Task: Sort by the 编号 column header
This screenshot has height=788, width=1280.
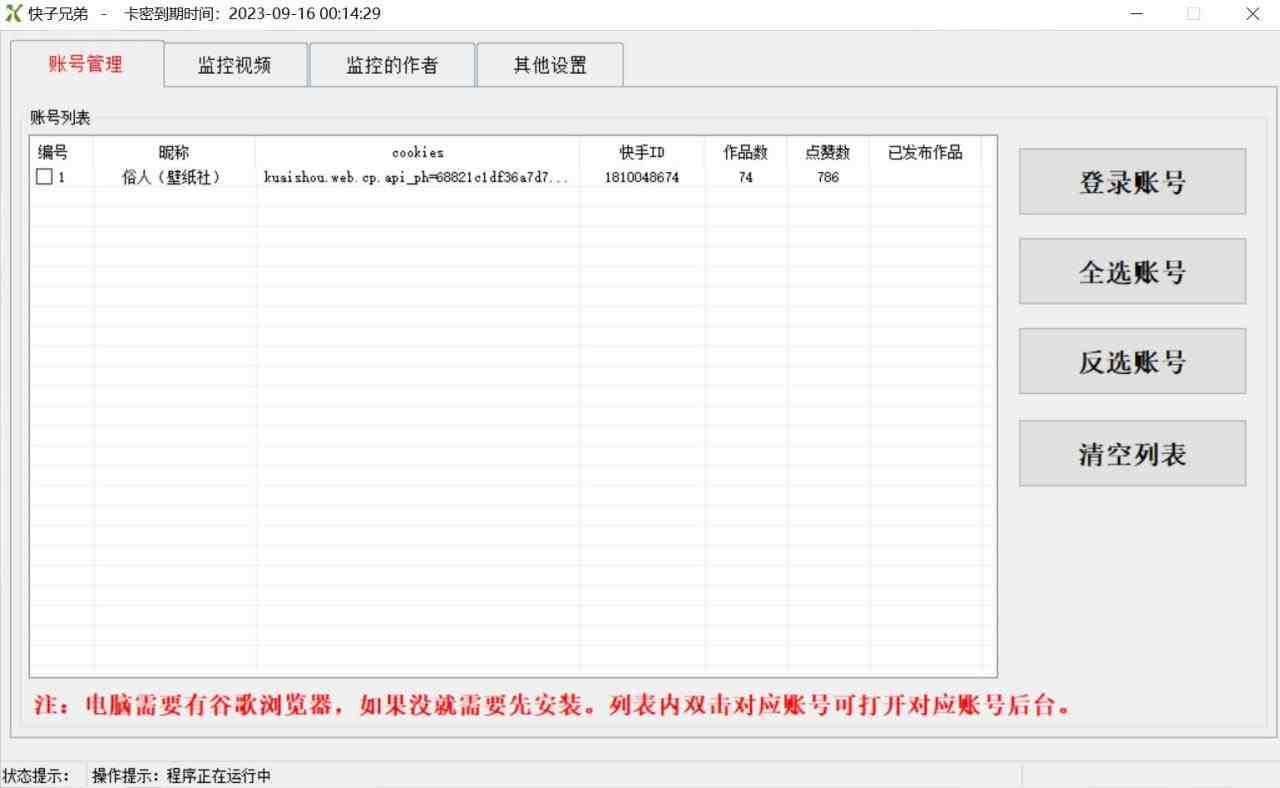Action: pyautogui.click(x=53, y=152)
